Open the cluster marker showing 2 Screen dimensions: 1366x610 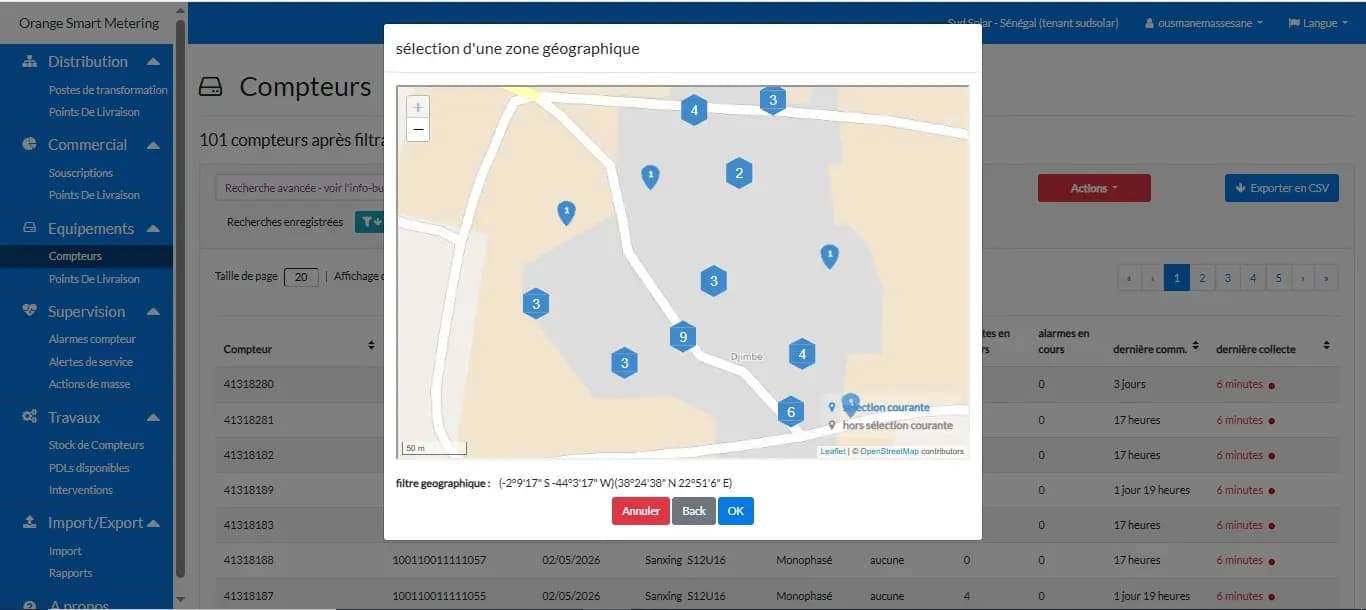click(x=739, y=173)
